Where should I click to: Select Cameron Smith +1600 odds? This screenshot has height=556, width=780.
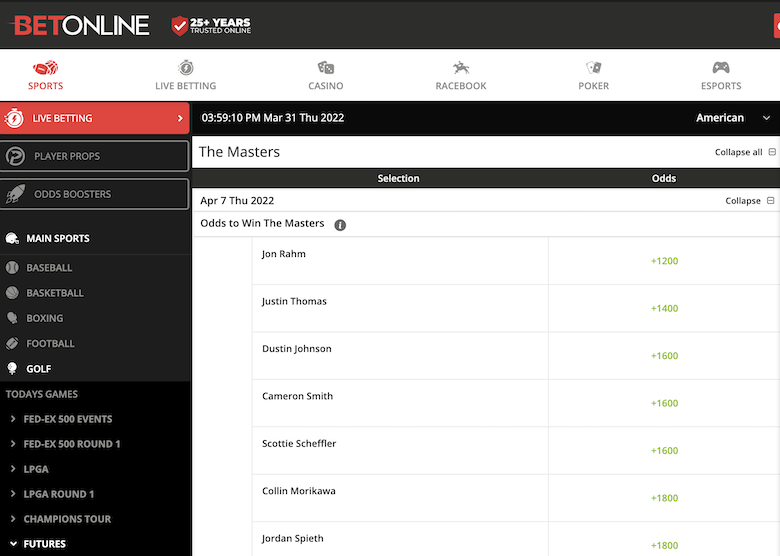(664, 403)
